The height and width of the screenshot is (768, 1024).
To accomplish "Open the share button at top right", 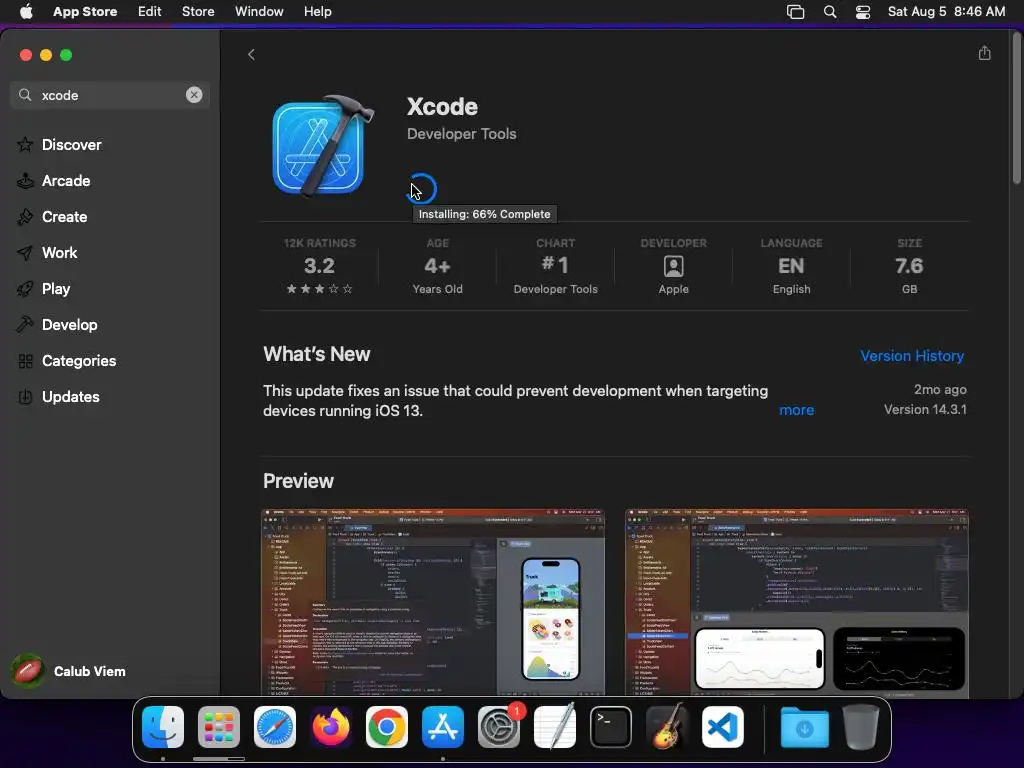I will (984, 54).
